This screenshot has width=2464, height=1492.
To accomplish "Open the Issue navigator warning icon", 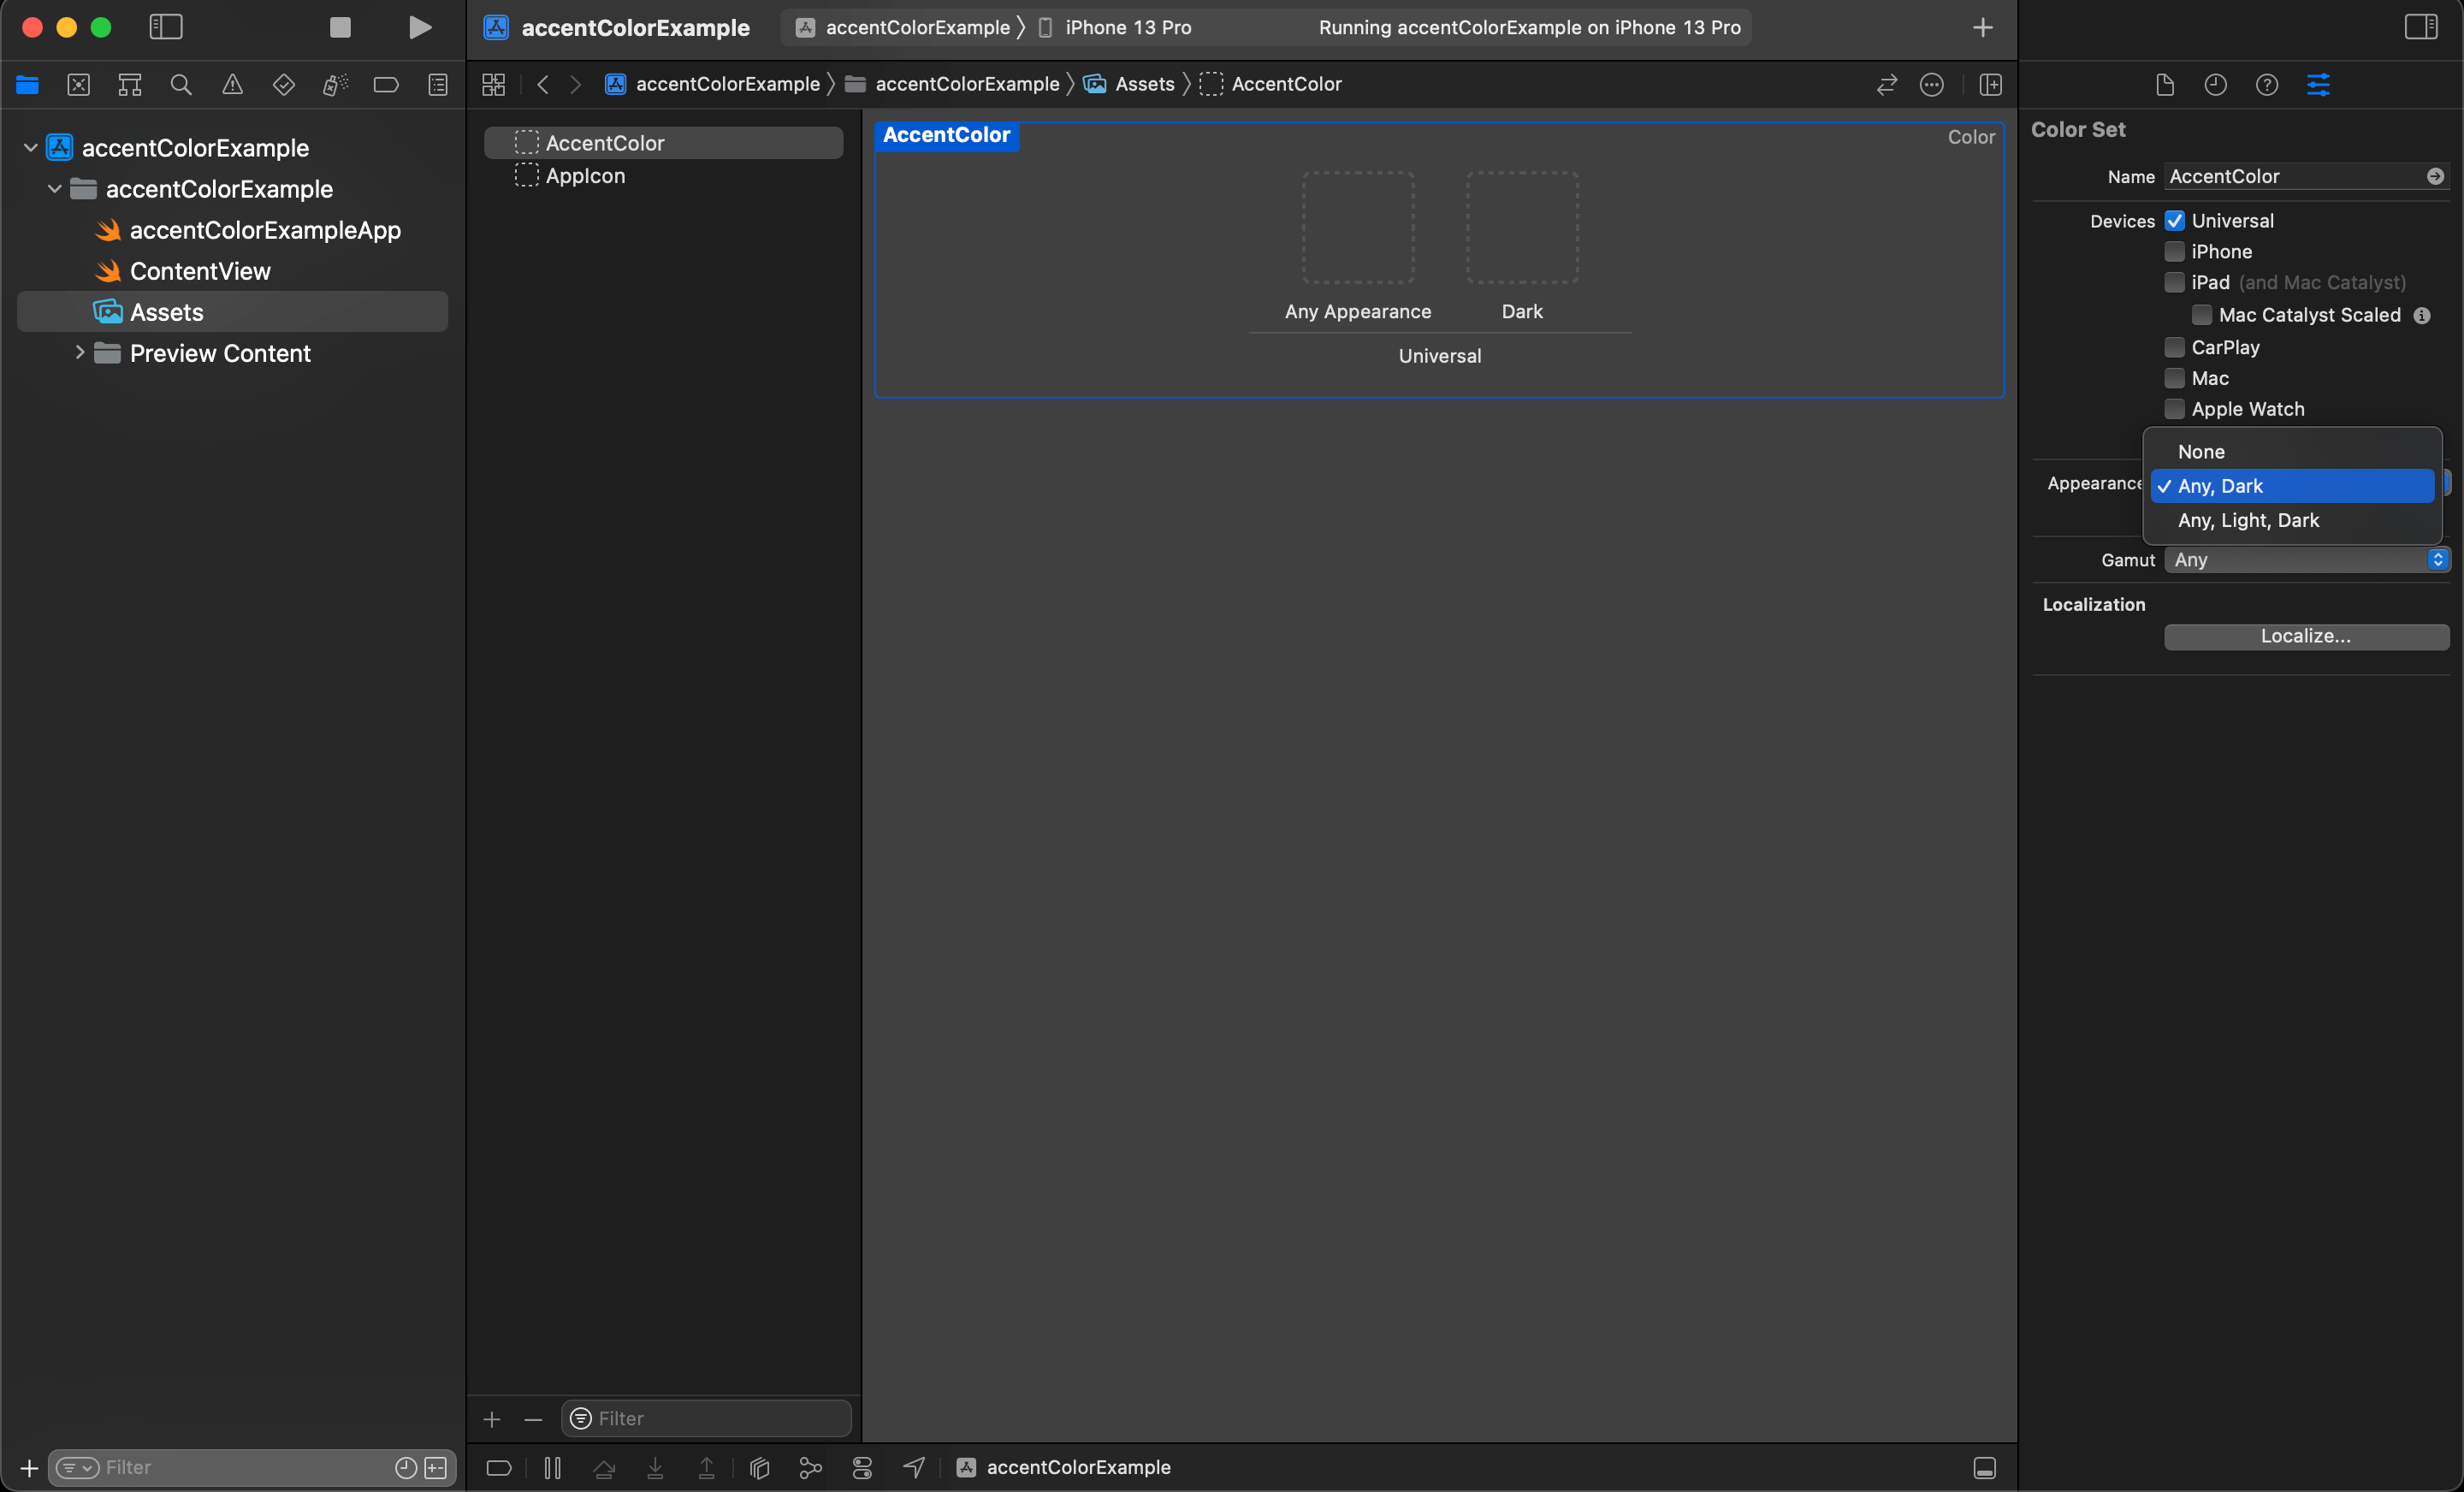I will pos(232,85).
